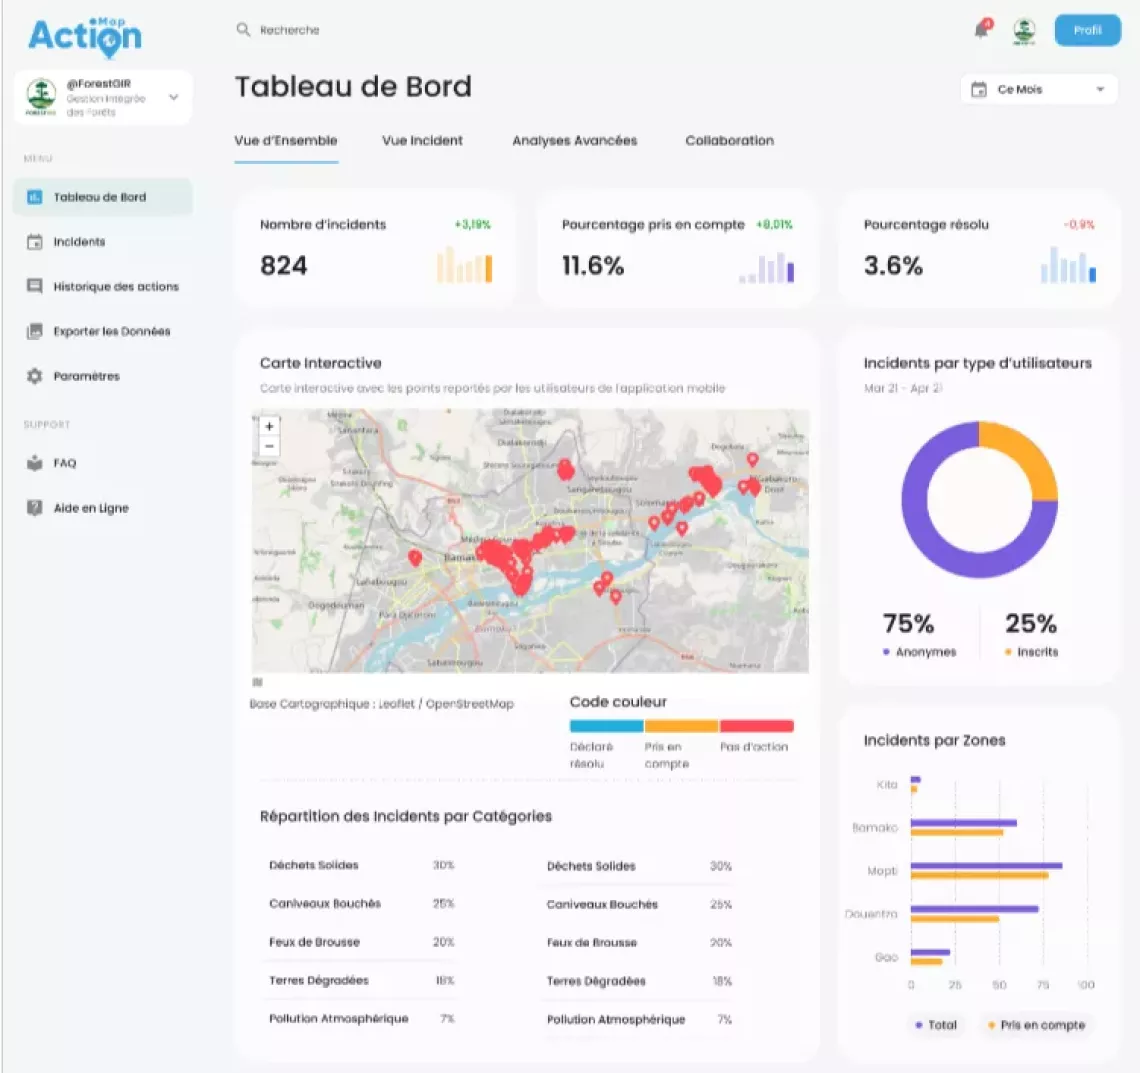1140x1073 pixels.
Task: Click the 3.6% résolu value
Action: [893, 265]
